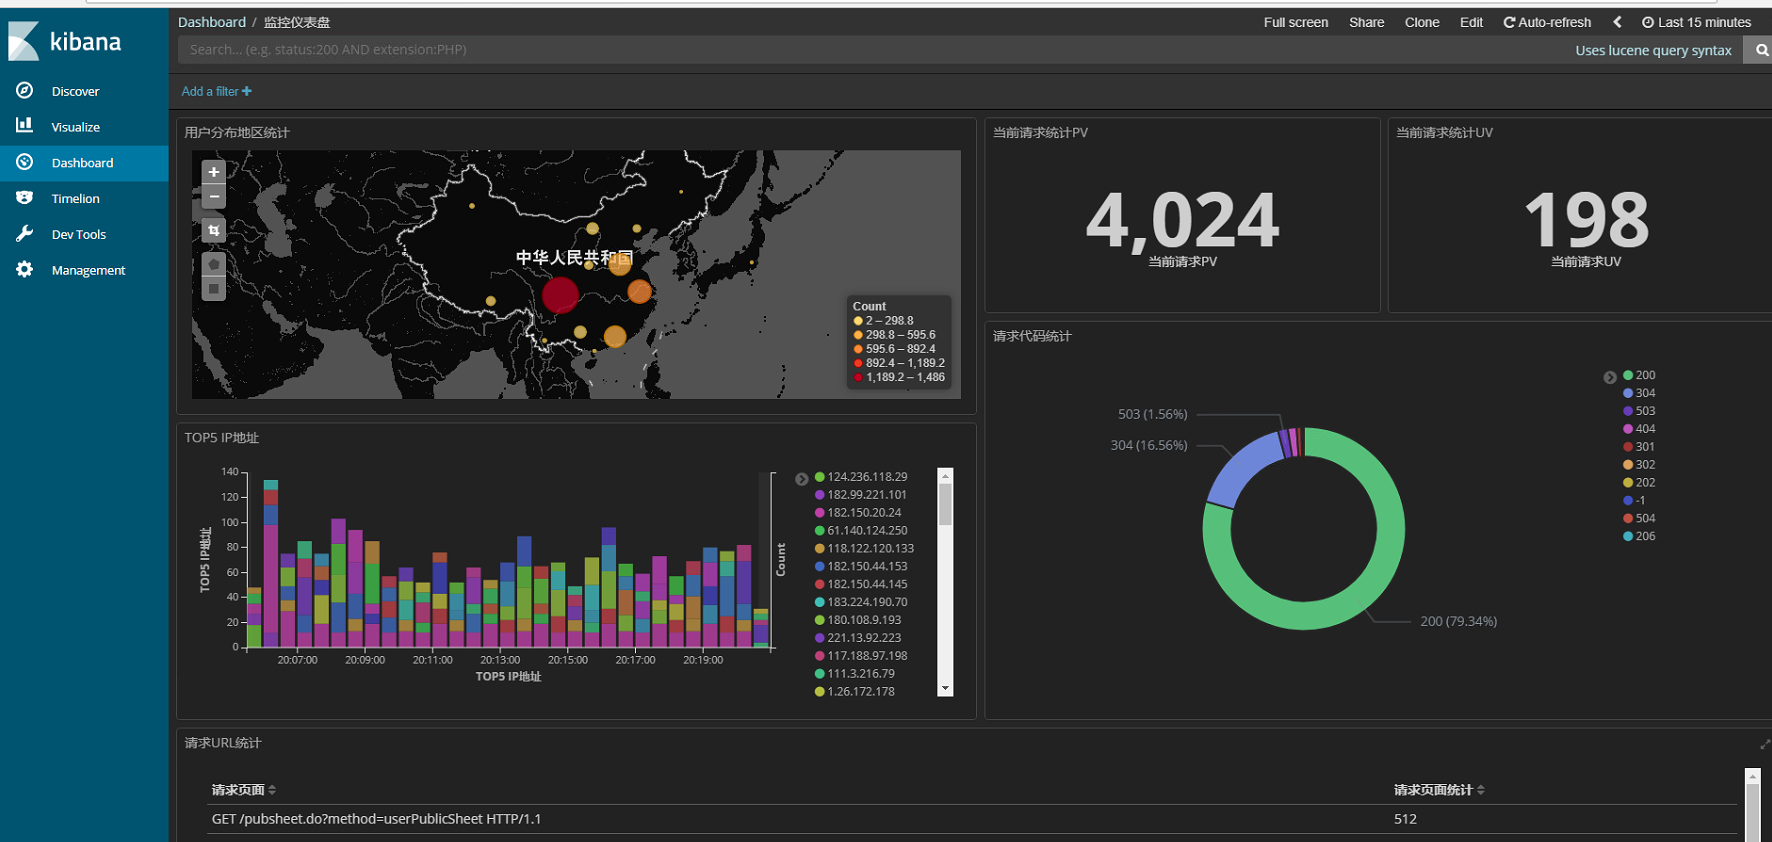The height and width of the screenshot is (842, 1772).
Task: Open the Last 15 minutes time picker
Action: coord(1697,22)
